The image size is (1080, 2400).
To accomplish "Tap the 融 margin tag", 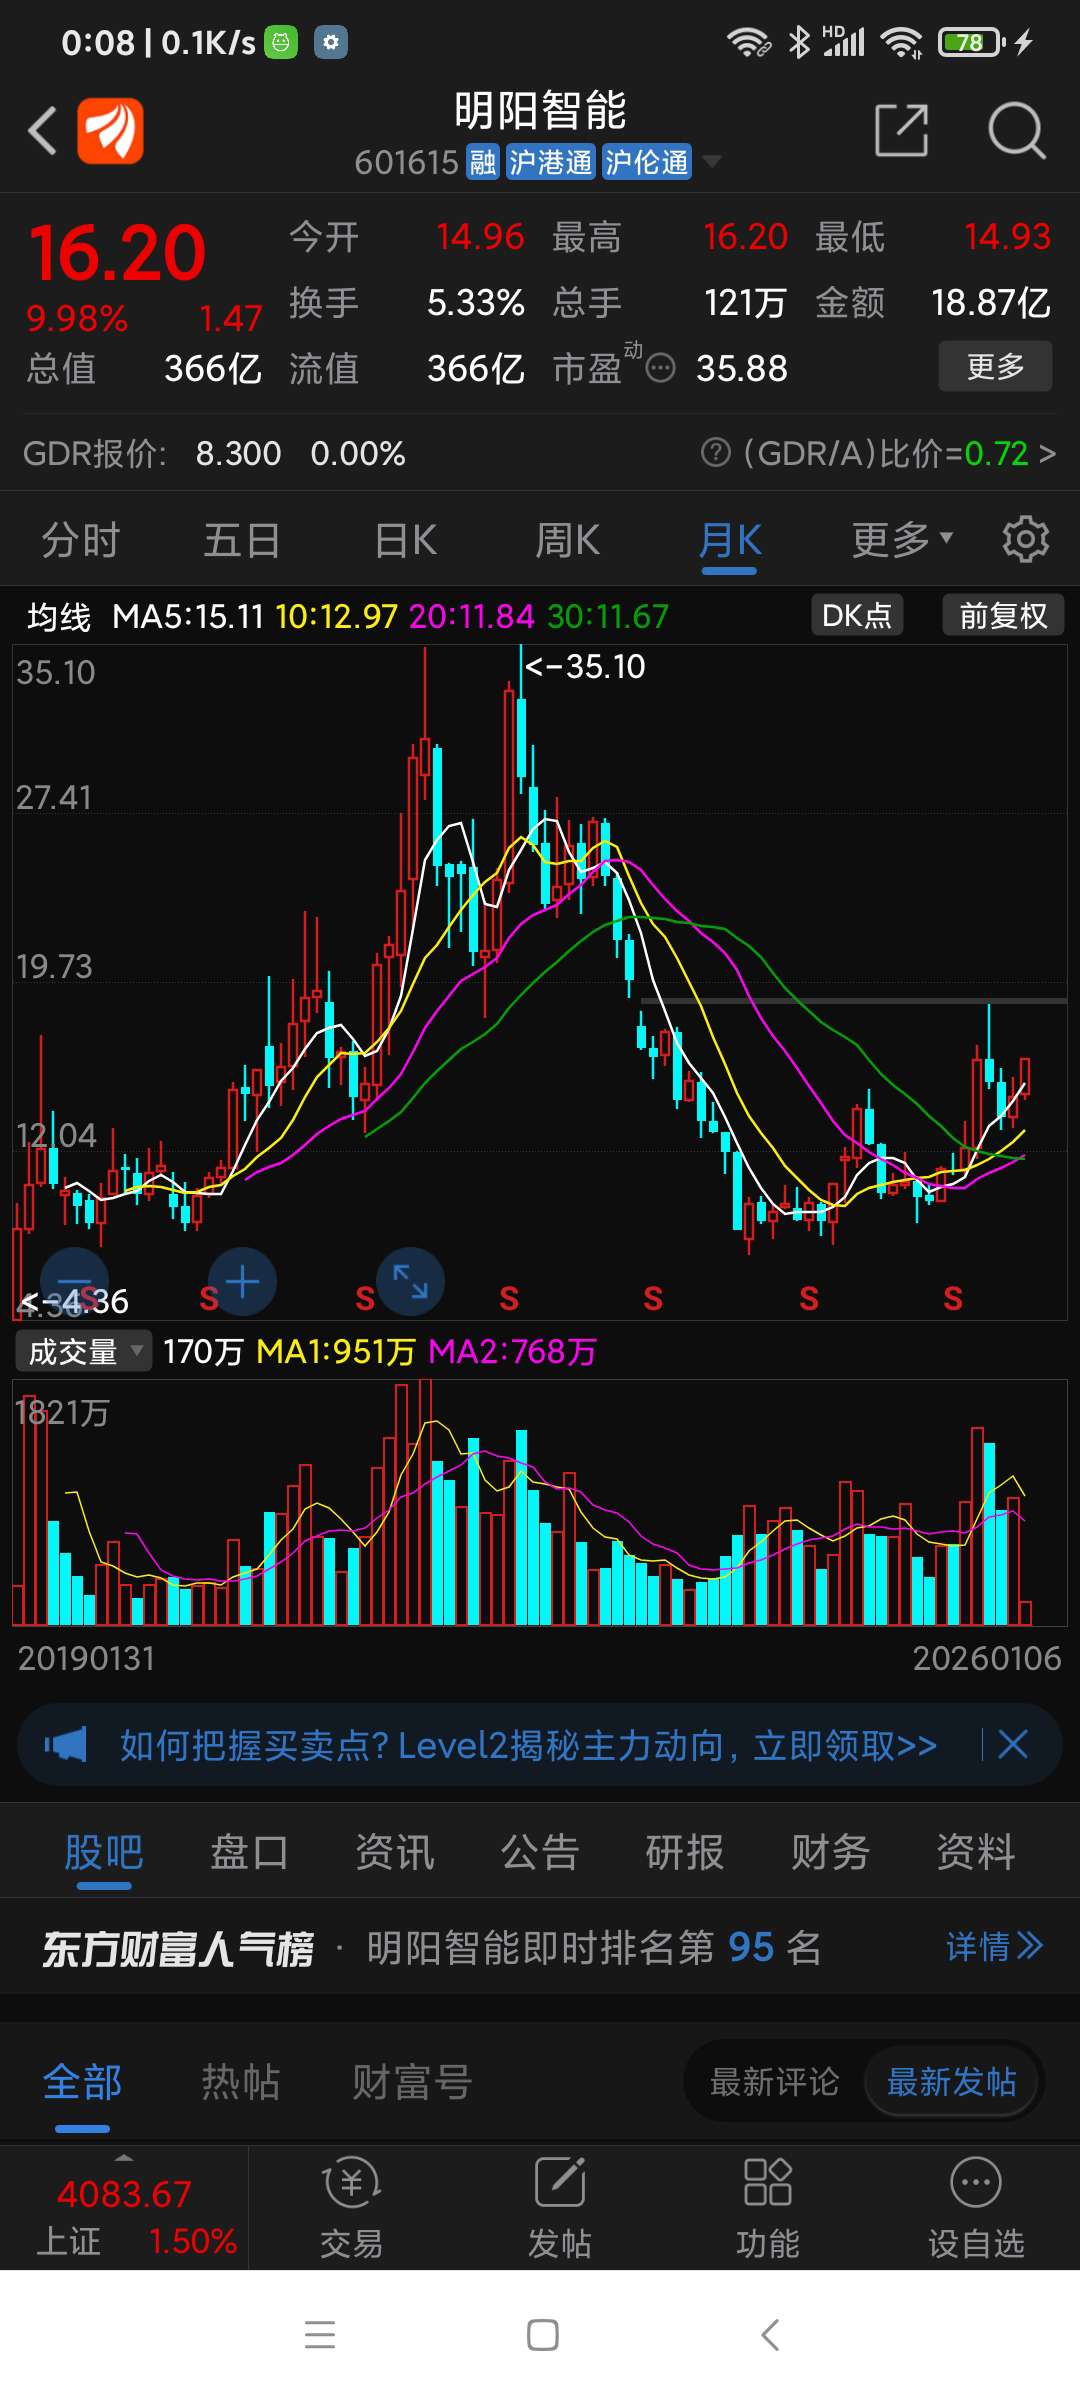I will pos(483,162).
